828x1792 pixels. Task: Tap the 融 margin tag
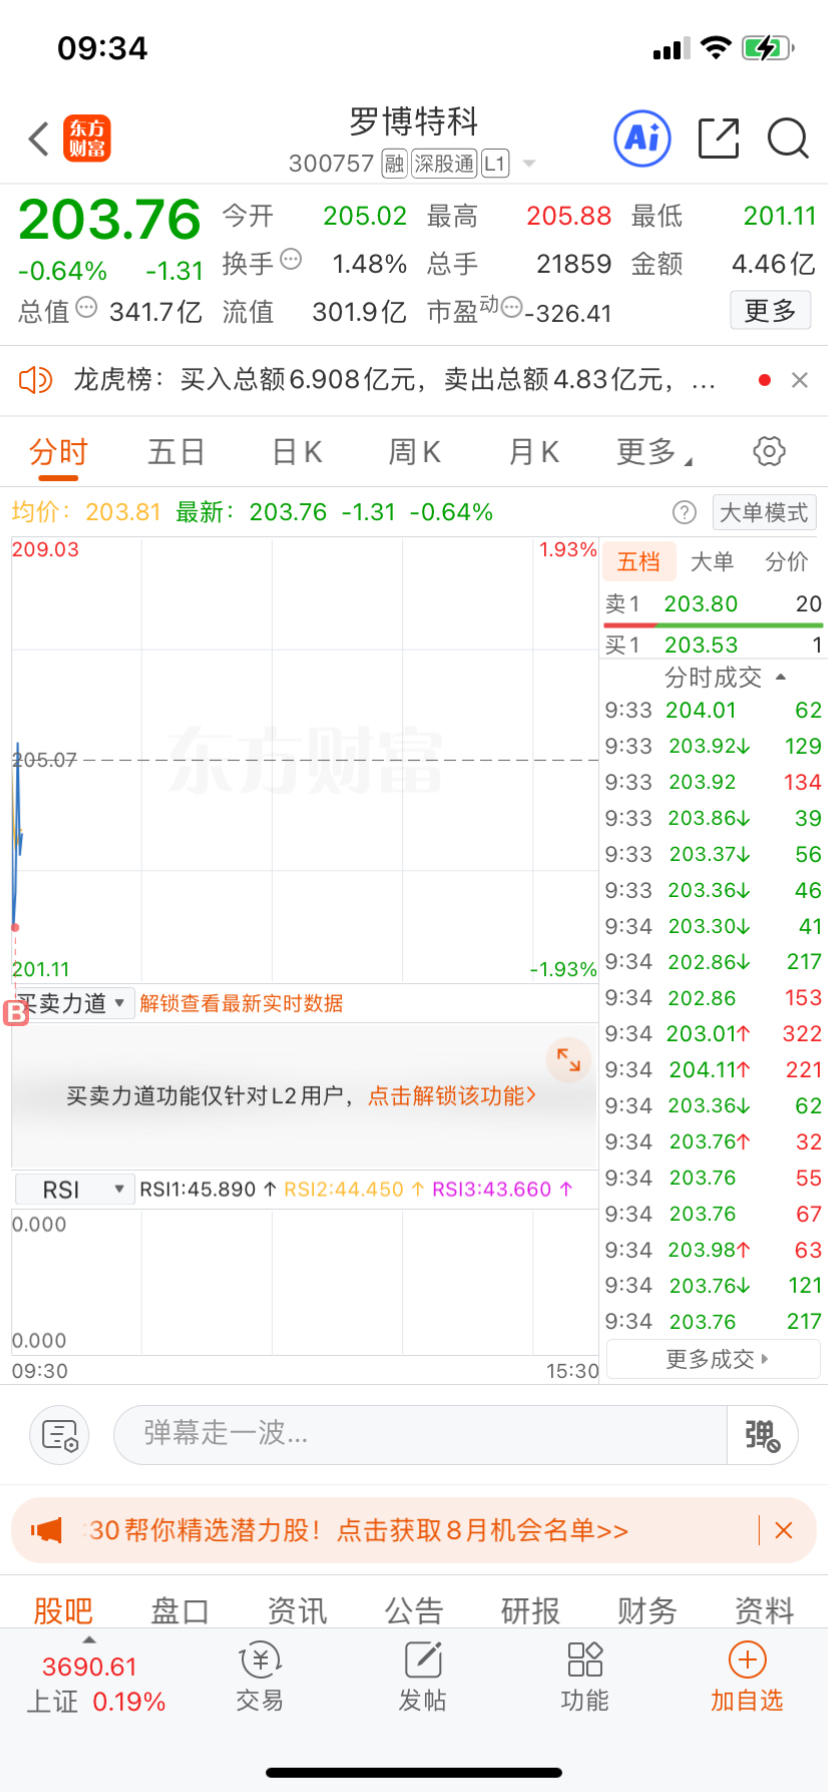[x=395, y=163]
